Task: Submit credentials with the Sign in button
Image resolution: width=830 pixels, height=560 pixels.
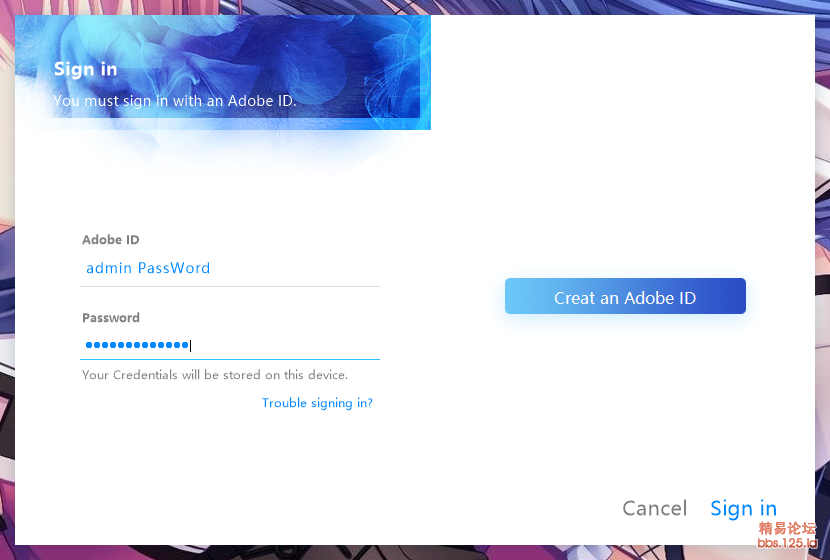Action: pyautogui.click(x=743, y=508)
